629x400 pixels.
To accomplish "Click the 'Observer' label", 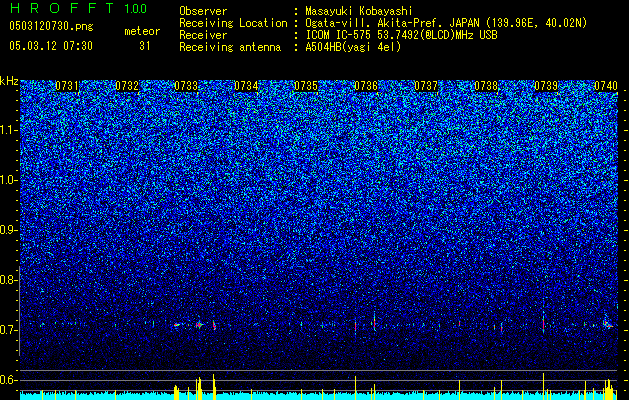I will [203, 11].
